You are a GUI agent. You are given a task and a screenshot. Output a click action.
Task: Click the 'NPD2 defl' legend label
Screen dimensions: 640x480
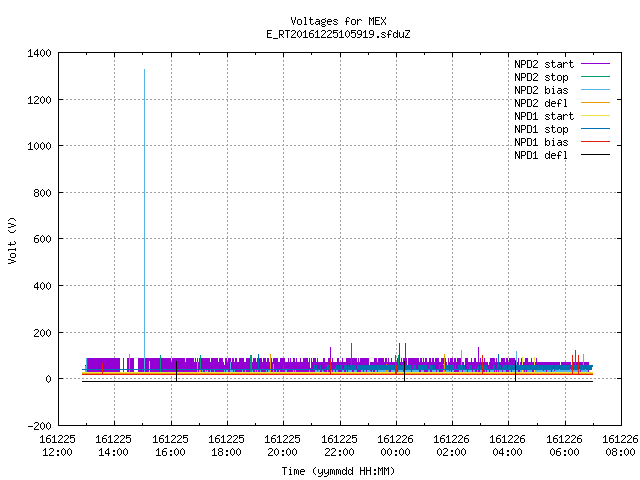(x=541, y=103)
